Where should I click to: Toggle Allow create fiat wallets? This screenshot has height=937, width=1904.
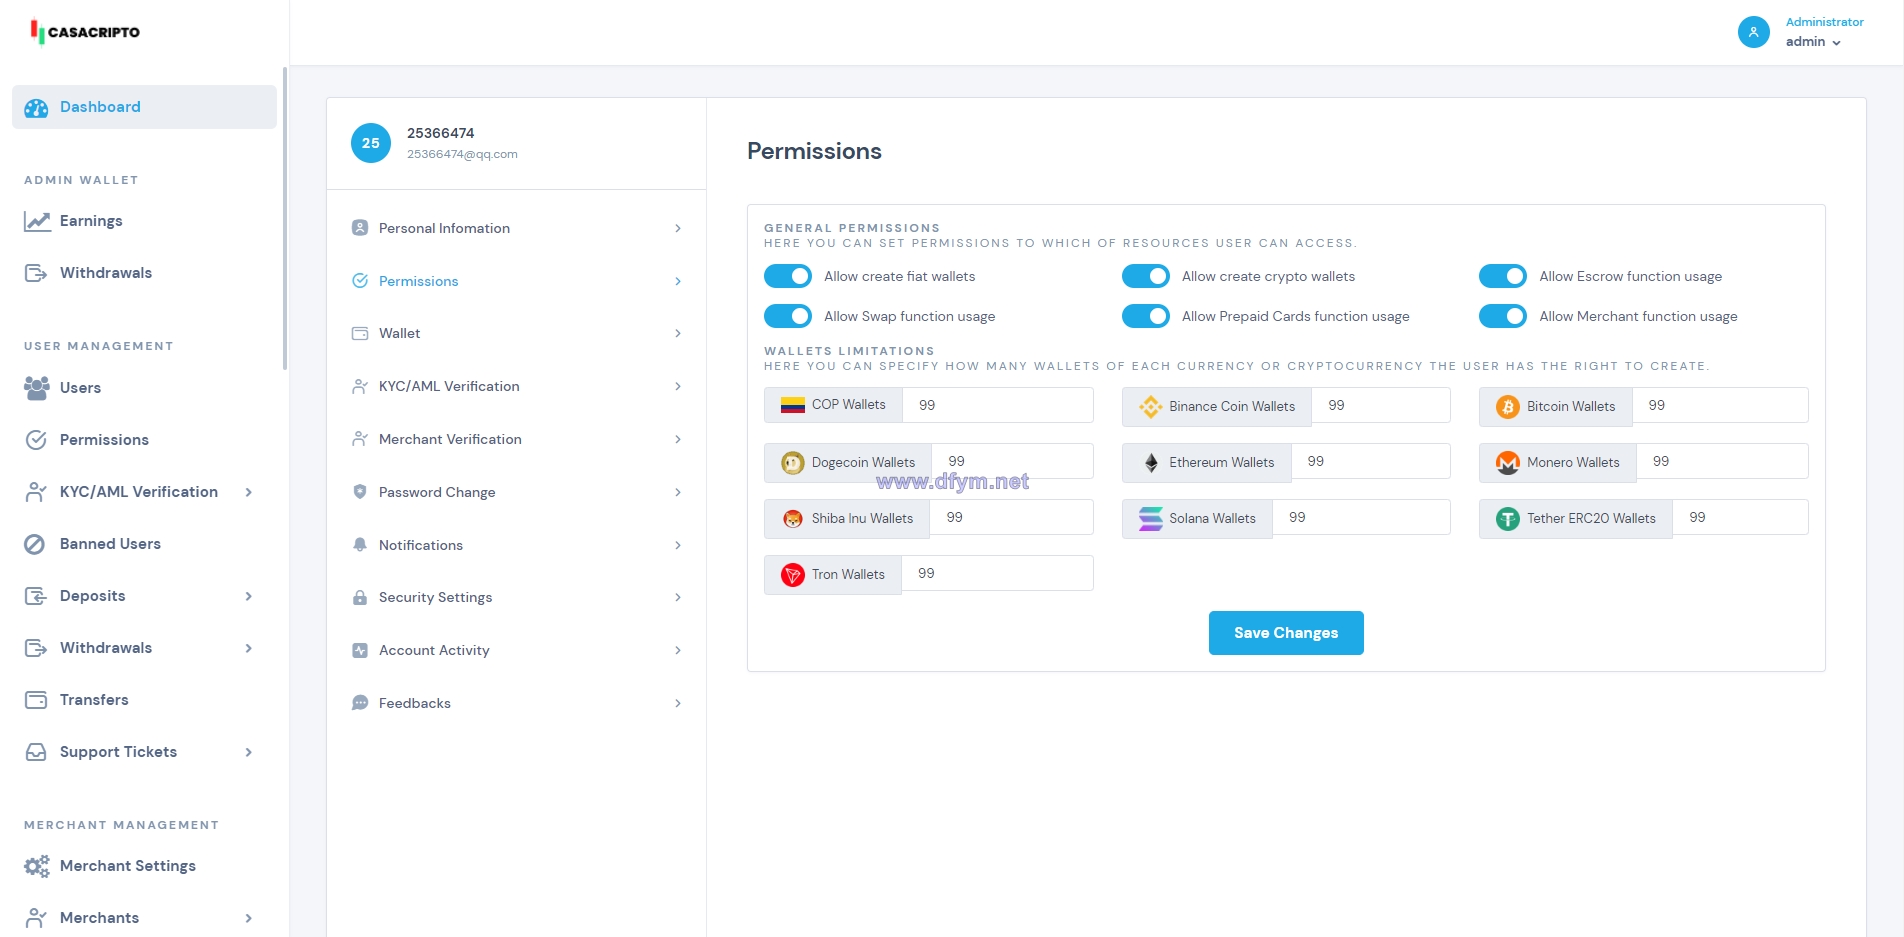(788, 276)
